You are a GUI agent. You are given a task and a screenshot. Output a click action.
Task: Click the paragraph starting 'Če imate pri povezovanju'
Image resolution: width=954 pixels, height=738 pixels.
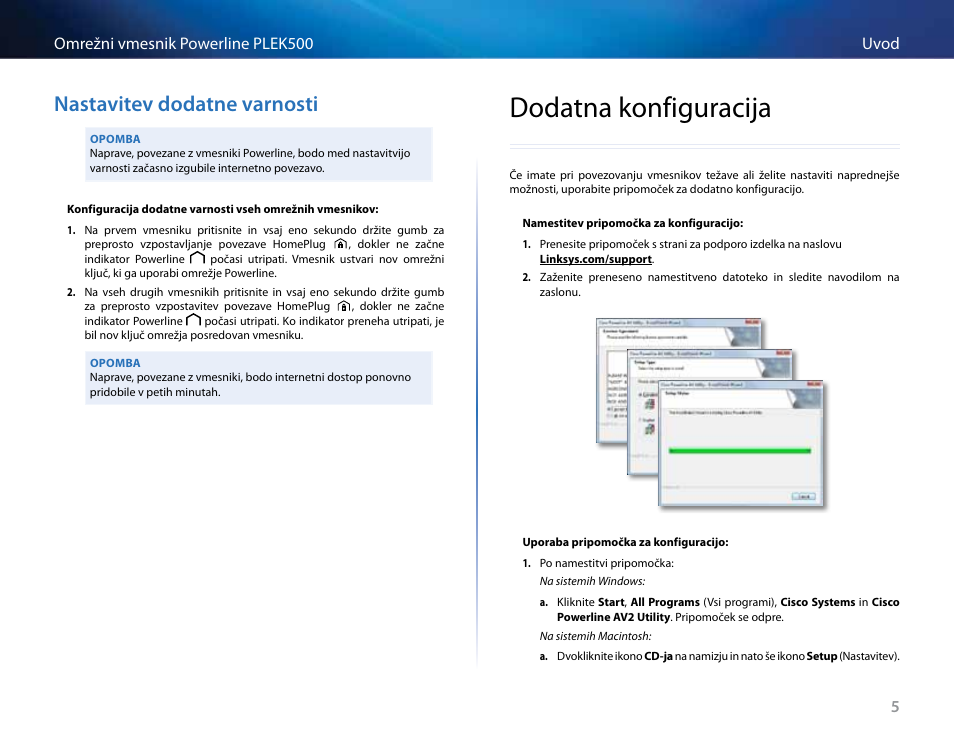(x=704, y=182)
